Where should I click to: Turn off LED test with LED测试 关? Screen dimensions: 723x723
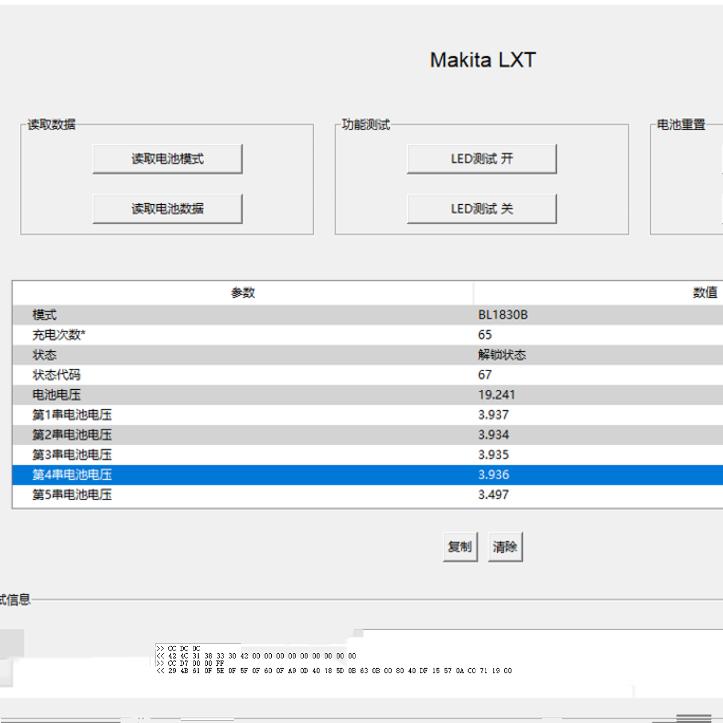(x=482, y=208)
